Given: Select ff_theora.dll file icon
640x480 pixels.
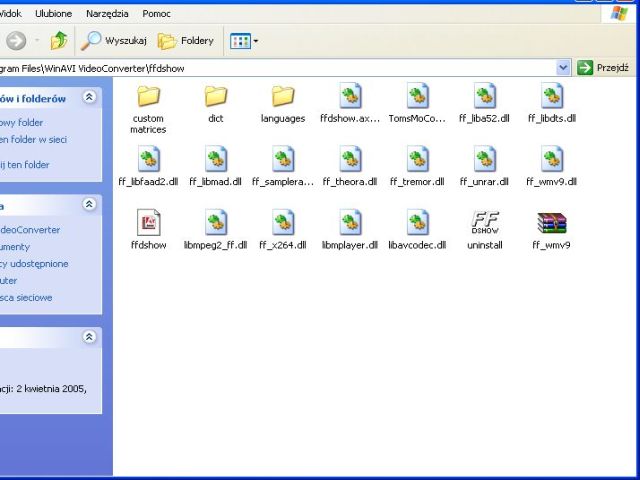Looking at the screenshot, I should point(350,159).
